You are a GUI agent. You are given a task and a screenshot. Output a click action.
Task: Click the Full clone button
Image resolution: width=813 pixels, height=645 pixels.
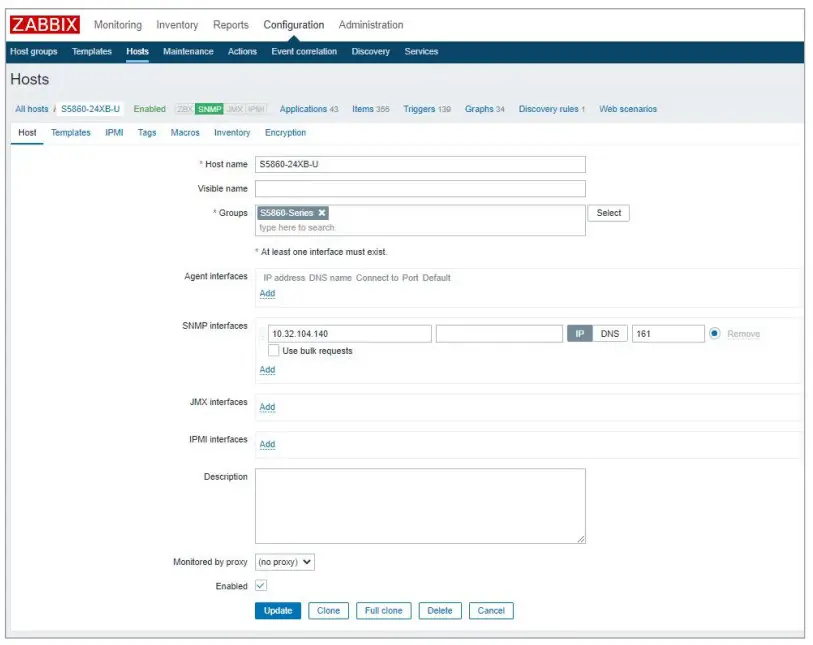(383, 610)
